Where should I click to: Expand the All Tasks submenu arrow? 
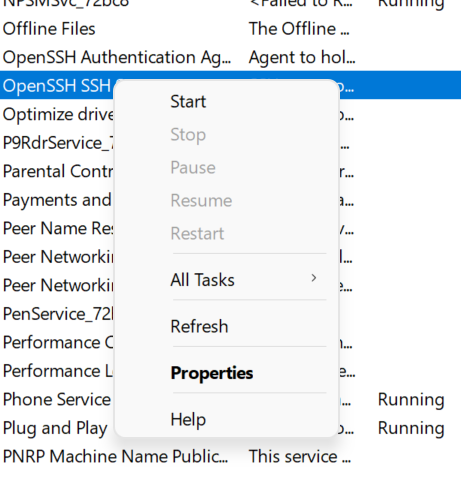313,278
